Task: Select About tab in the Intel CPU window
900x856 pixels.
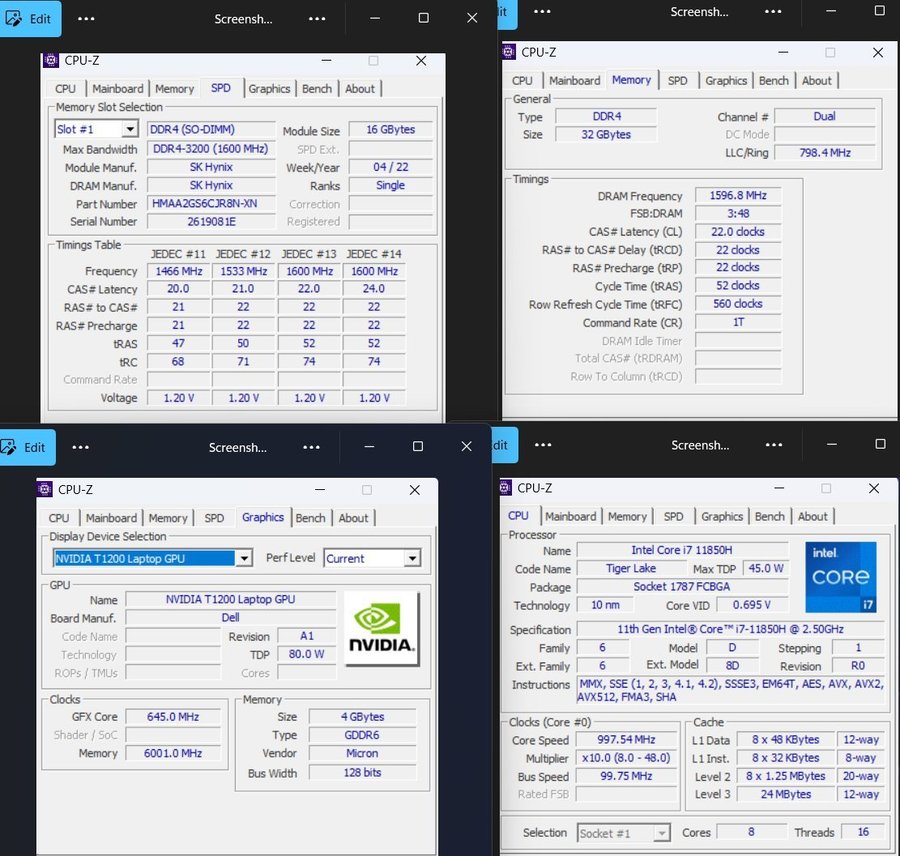Action: 813,517
